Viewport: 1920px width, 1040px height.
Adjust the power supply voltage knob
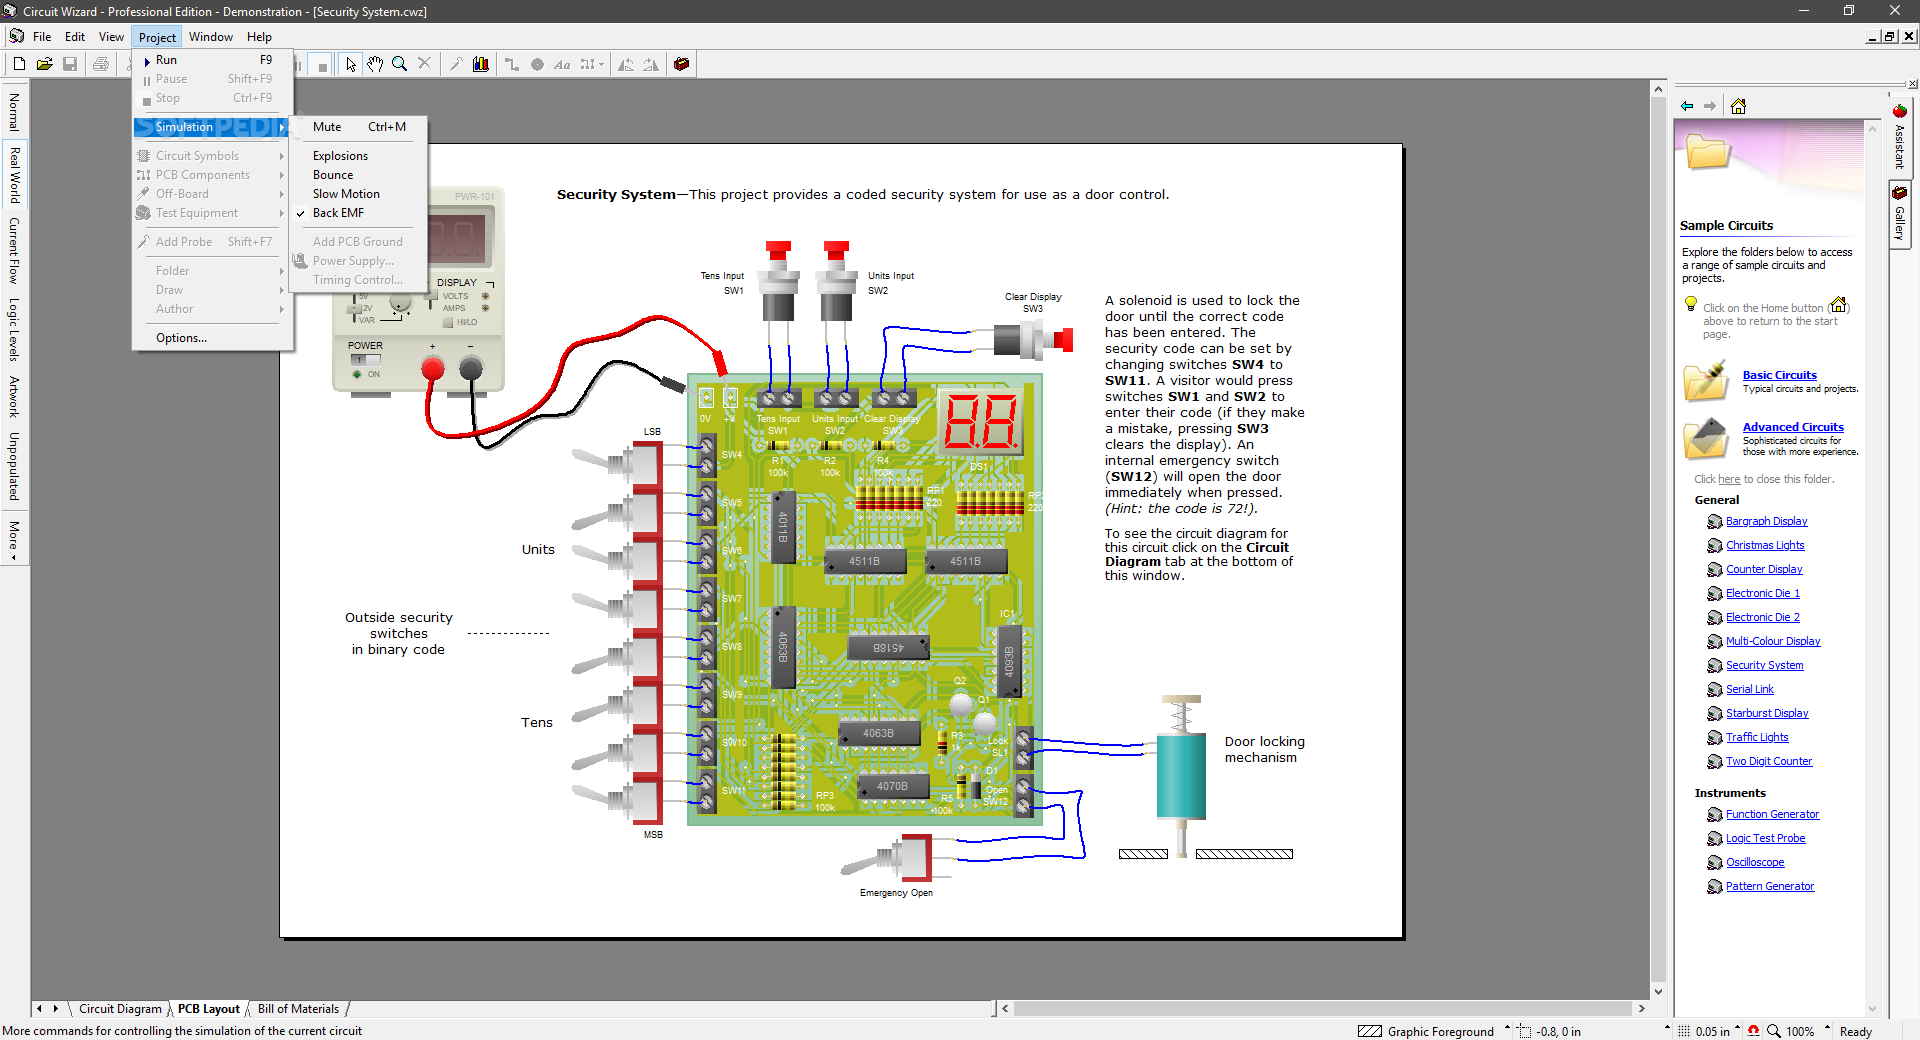(x=400, y=303)
